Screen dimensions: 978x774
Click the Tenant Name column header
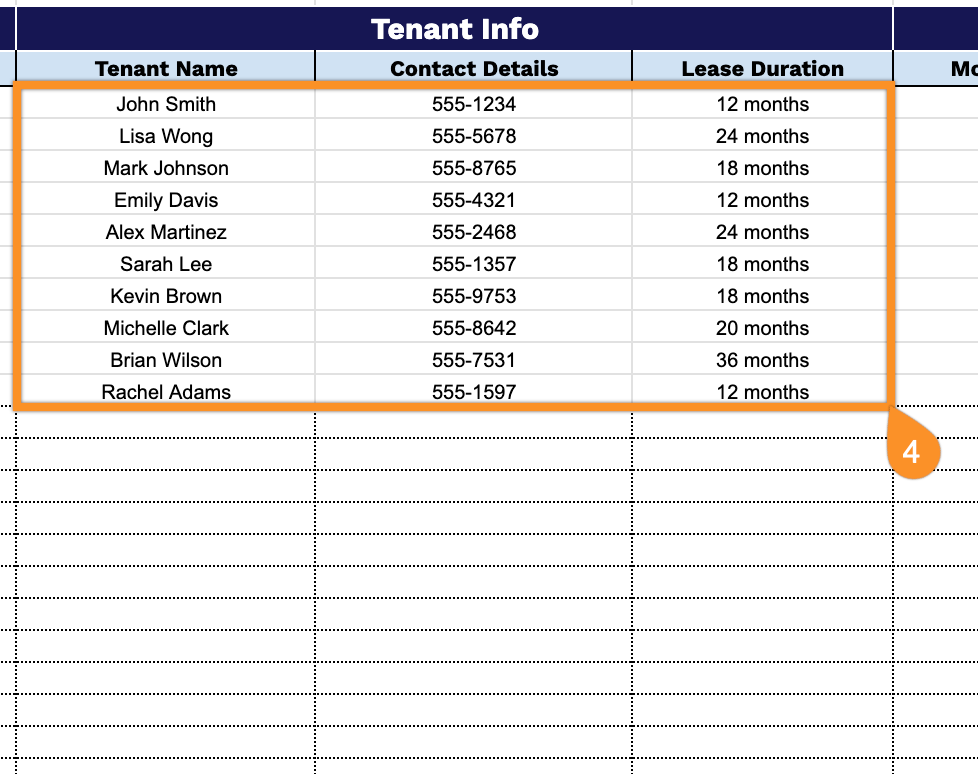[166, 68]
